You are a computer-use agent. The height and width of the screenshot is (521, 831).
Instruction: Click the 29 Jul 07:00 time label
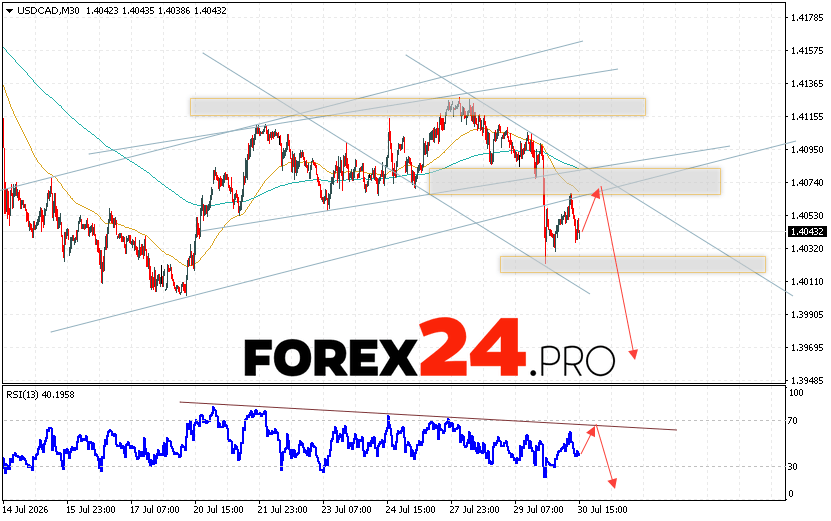click(x=538, y=510)
